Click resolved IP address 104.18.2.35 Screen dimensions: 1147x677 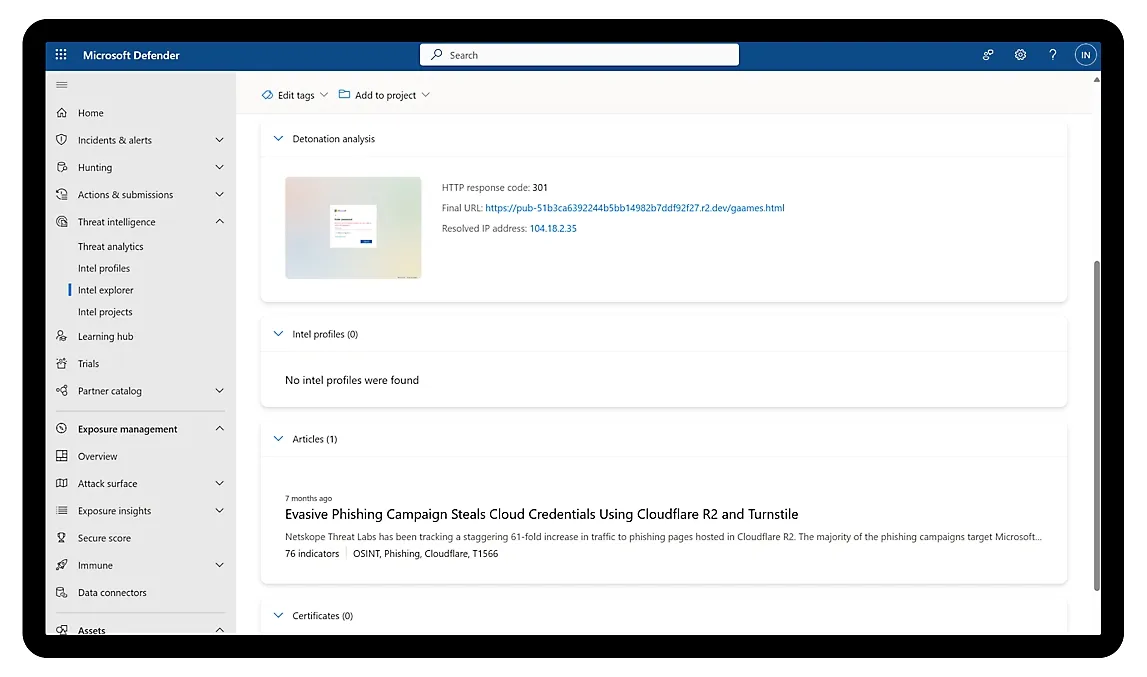click(x=553, y=228)
